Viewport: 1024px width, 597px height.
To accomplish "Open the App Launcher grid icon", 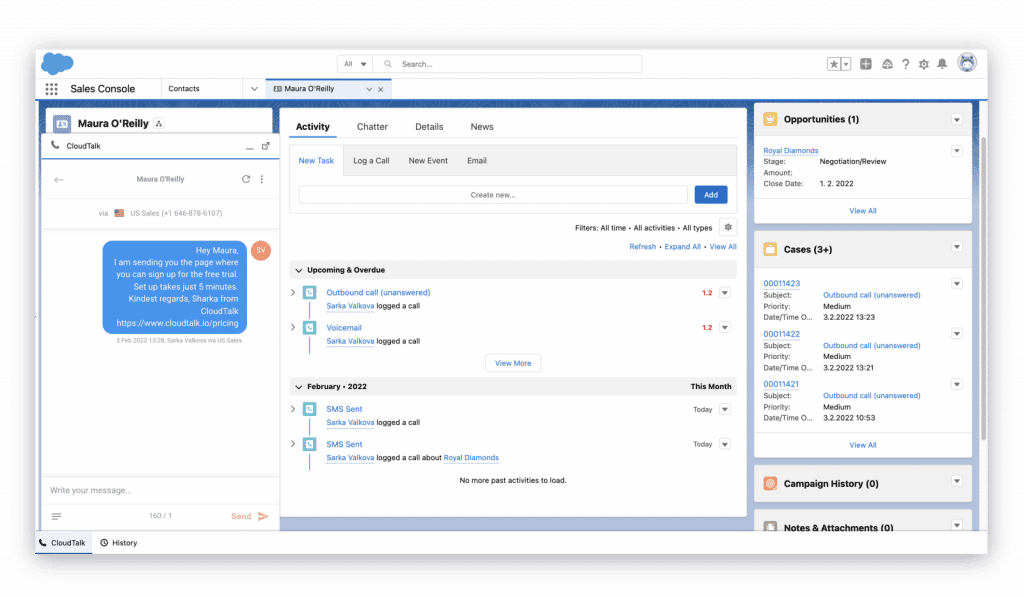I will click(52, 89).
